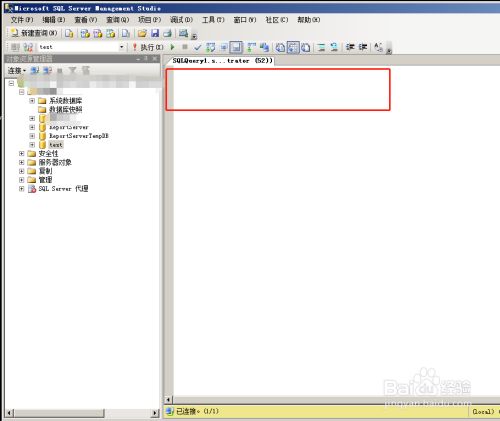This screenshot has height=421, width=500.
Task: Display Estimated Execution Plan icon
Action: coord(210,47)
